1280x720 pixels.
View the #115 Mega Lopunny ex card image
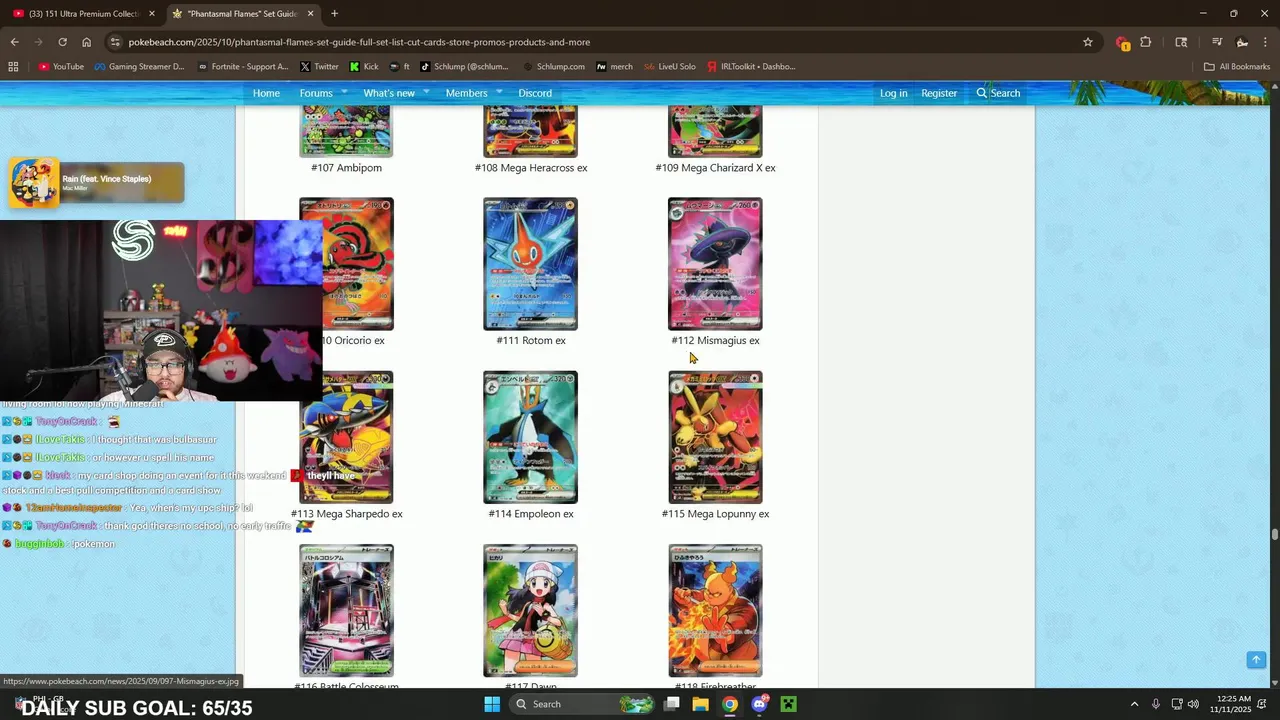(715, 437)
